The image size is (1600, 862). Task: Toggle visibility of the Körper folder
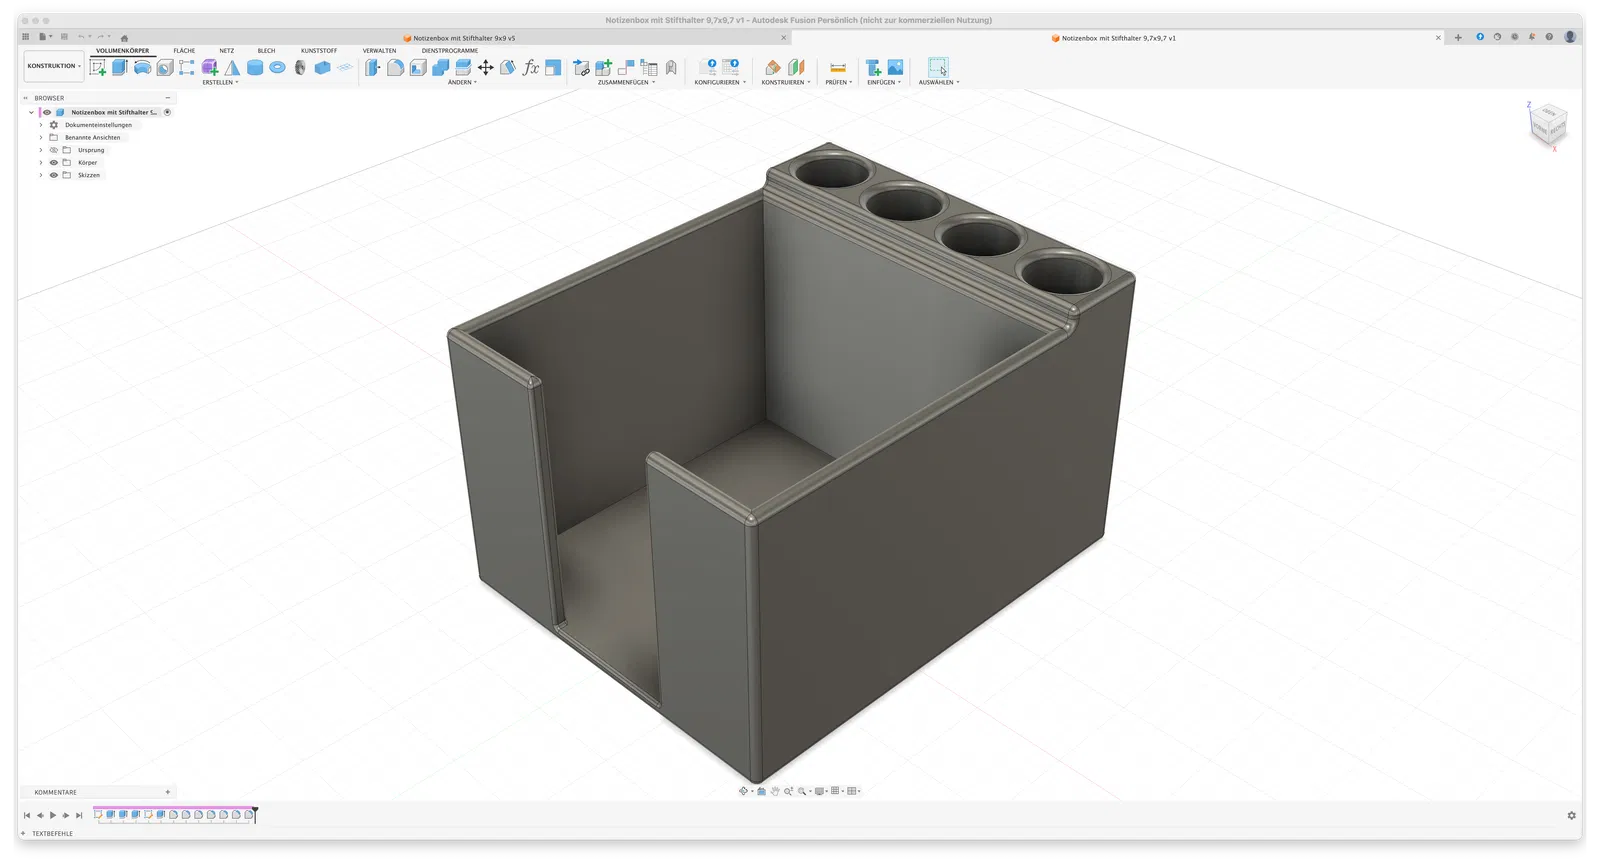point(54,162)
